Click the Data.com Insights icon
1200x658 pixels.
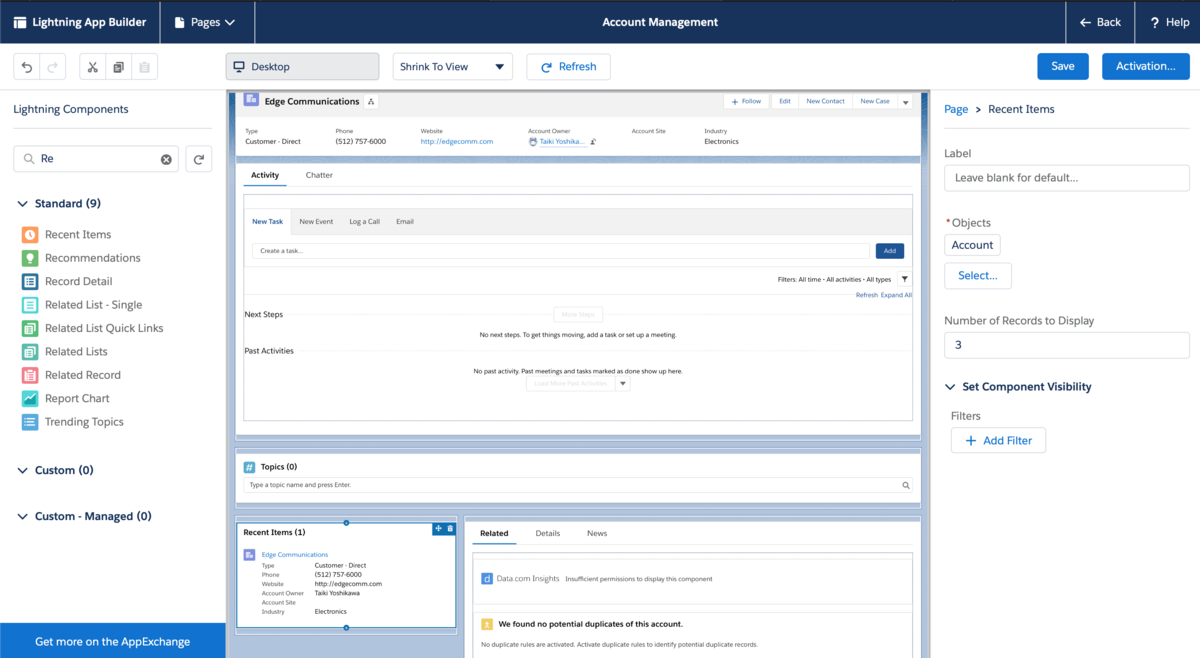(487, 578)
